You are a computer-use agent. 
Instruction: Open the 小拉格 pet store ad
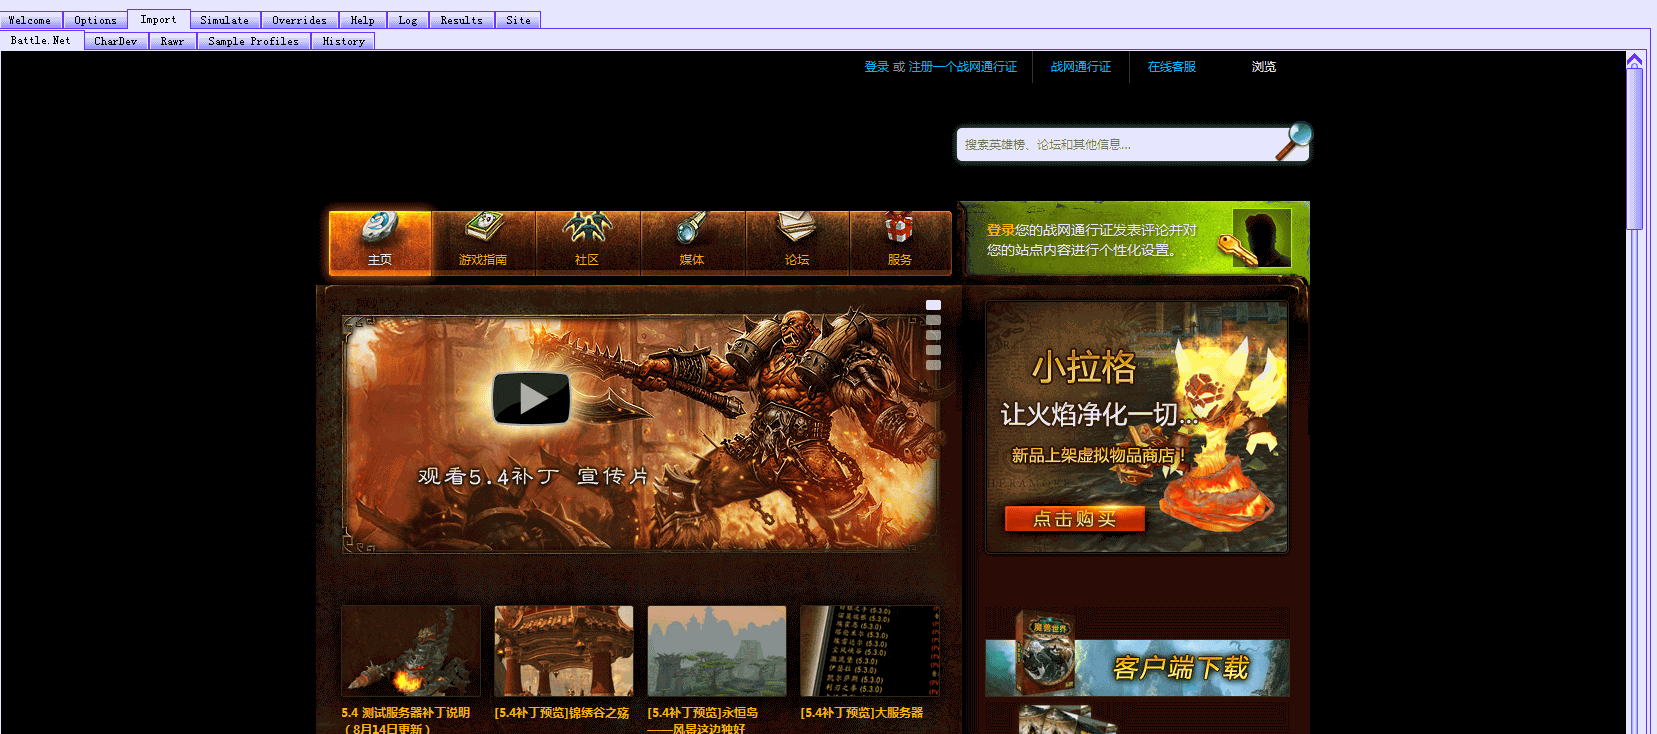[1137, 427]
